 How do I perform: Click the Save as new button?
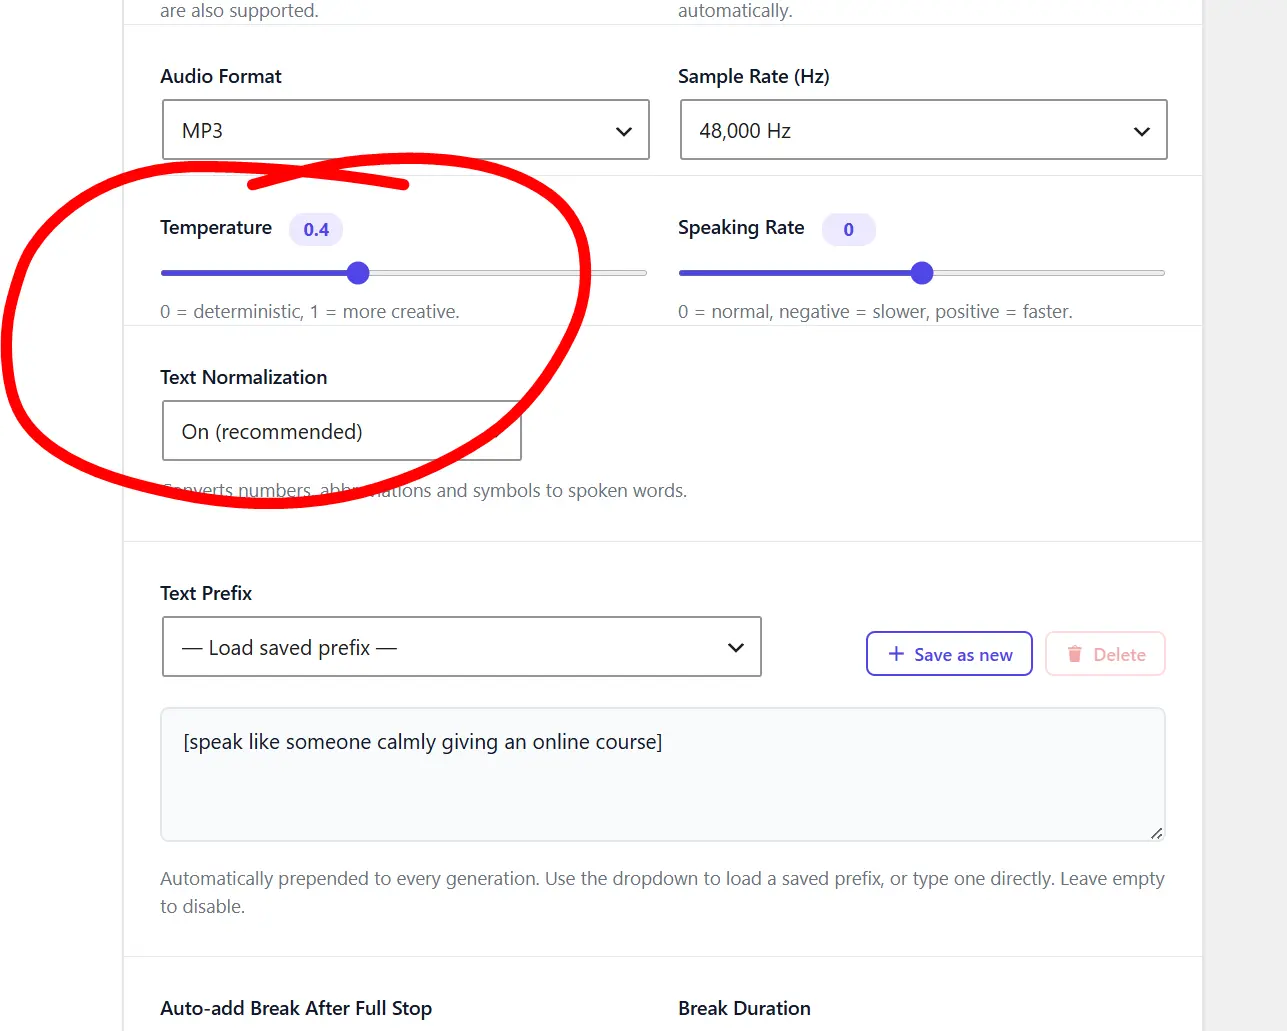click(949, 654)
